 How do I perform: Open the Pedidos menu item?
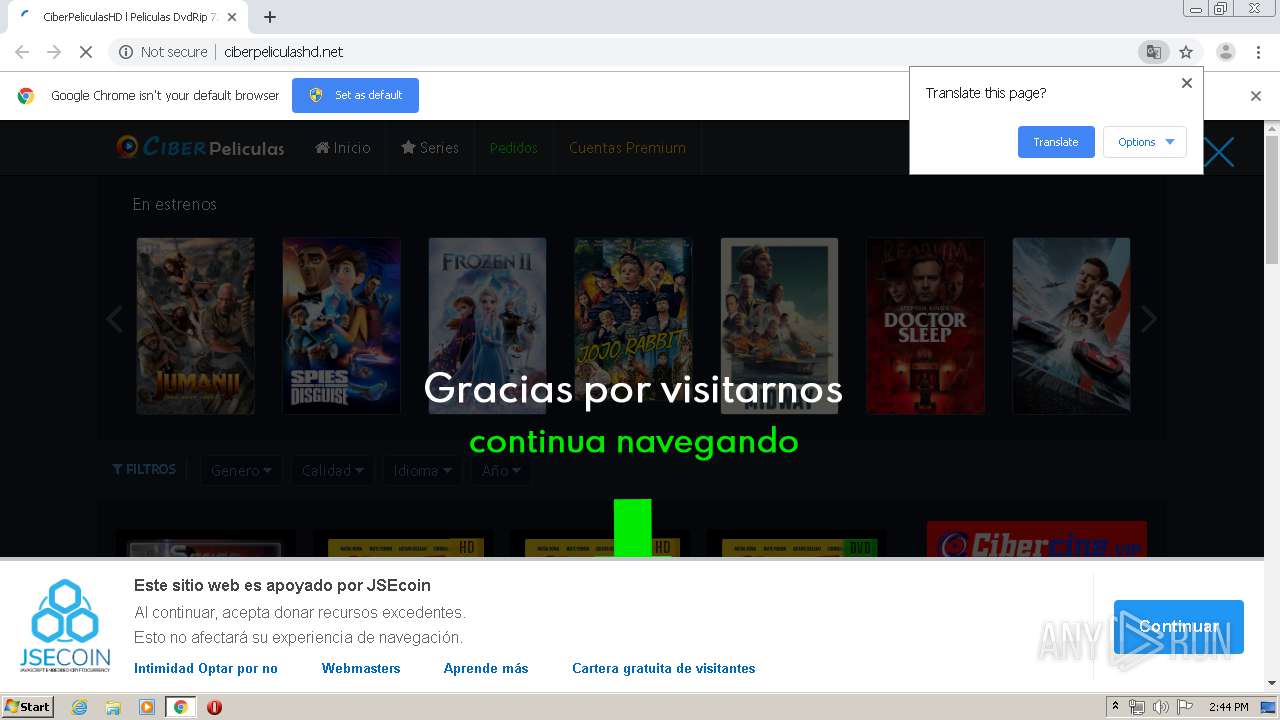tap(514, 148)
